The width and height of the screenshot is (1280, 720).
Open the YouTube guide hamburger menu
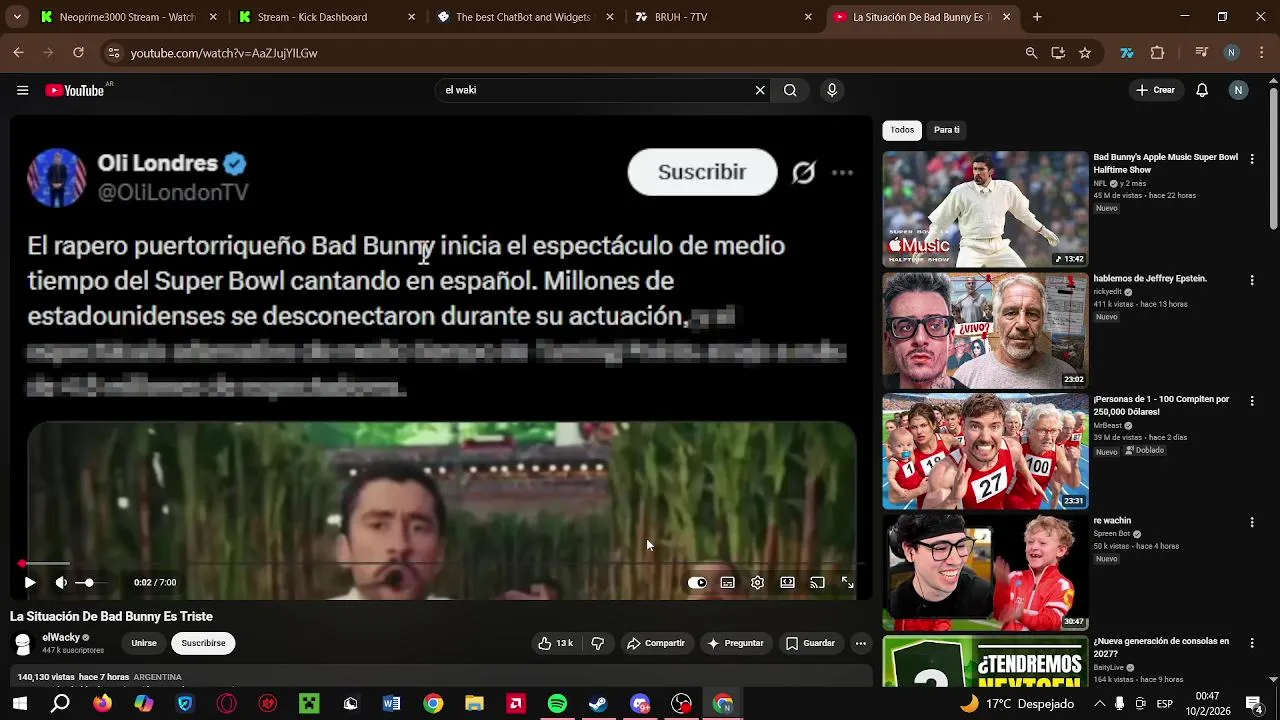tap(22, 90)
